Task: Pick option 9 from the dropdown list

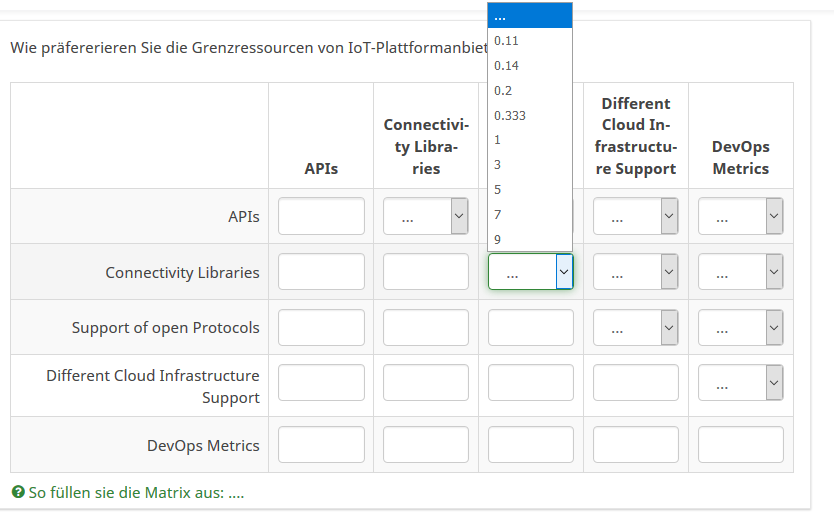Action: [x=498, y=240]
